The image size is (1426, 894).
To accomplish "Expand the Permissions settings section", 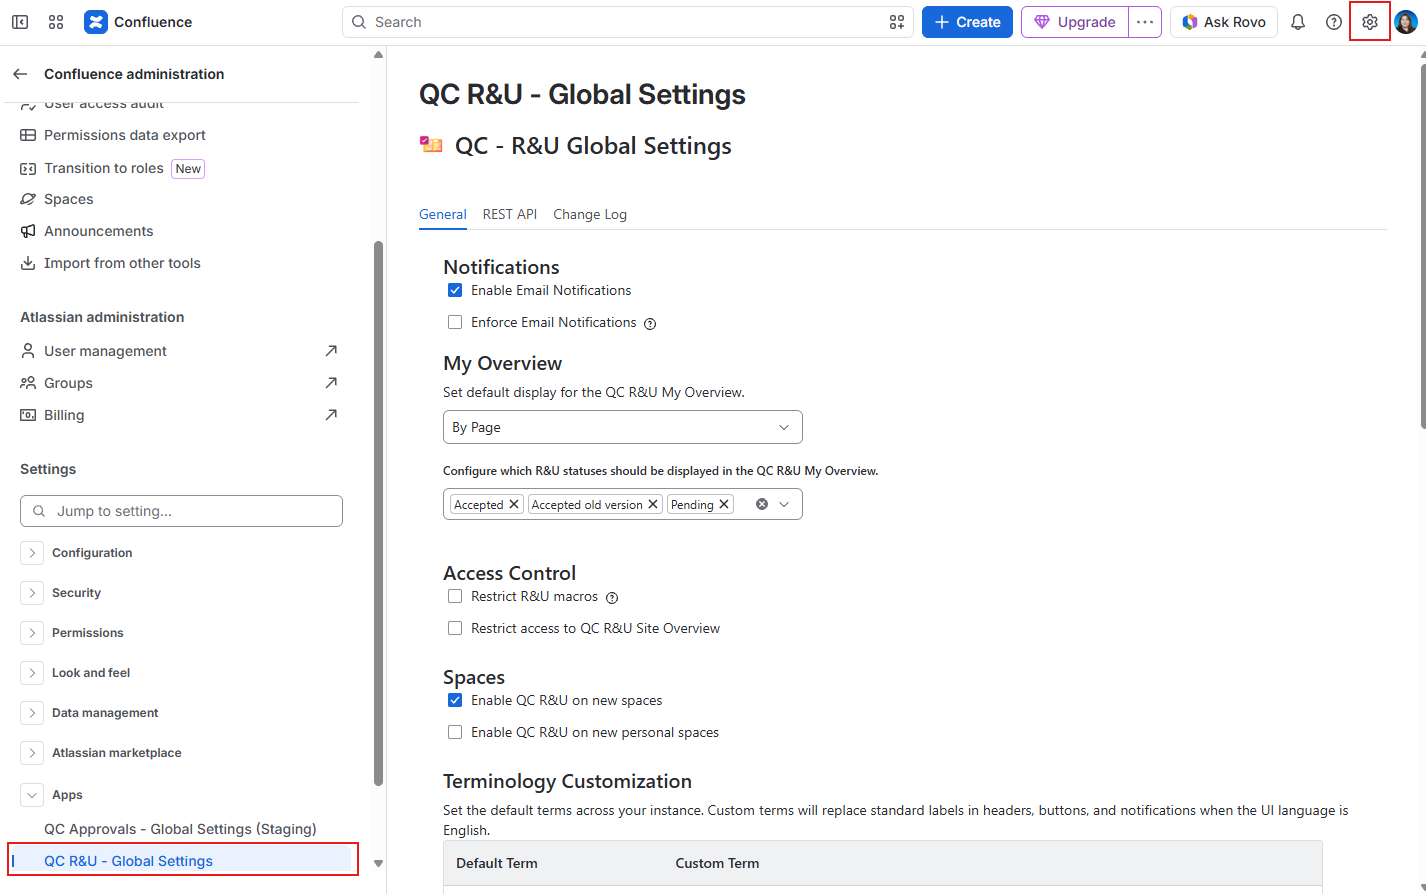I will (x=32, y=633).
